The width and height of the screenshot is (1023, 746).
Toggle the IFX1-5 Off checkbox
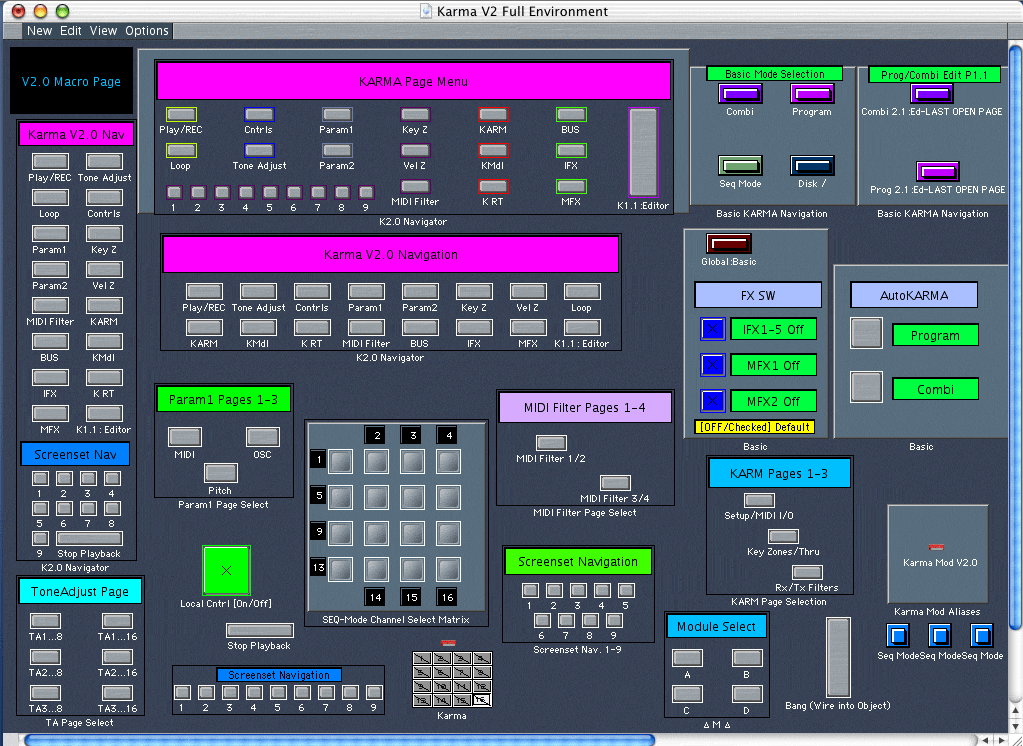712,329
